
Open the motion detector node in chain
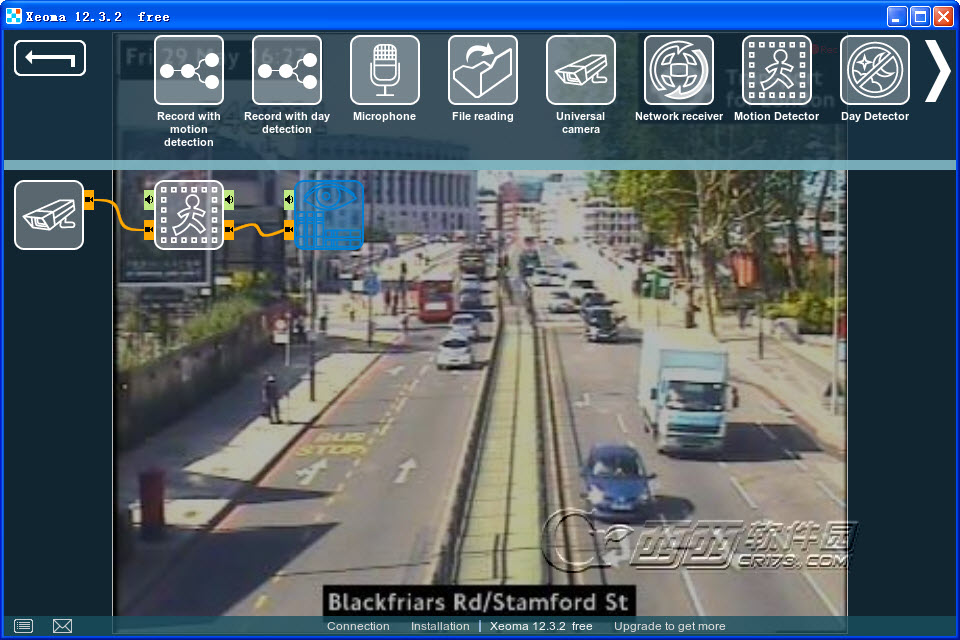(x=189, y=215)
